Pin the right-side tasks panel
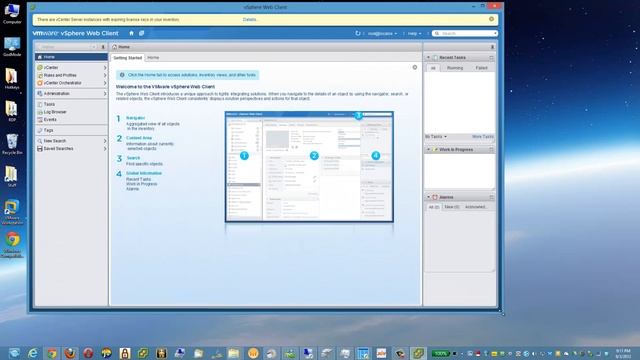The image size is (640, 360). (492, 47)
